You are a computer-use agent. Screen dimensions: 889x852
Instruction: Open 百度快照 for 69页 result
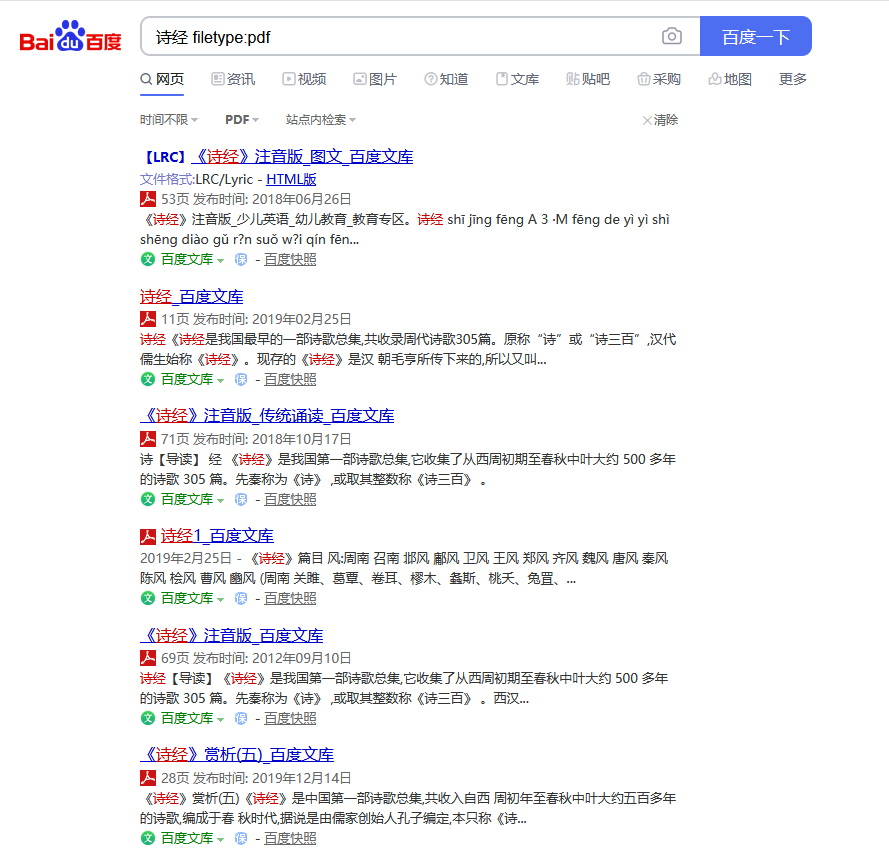coord(290,718)
